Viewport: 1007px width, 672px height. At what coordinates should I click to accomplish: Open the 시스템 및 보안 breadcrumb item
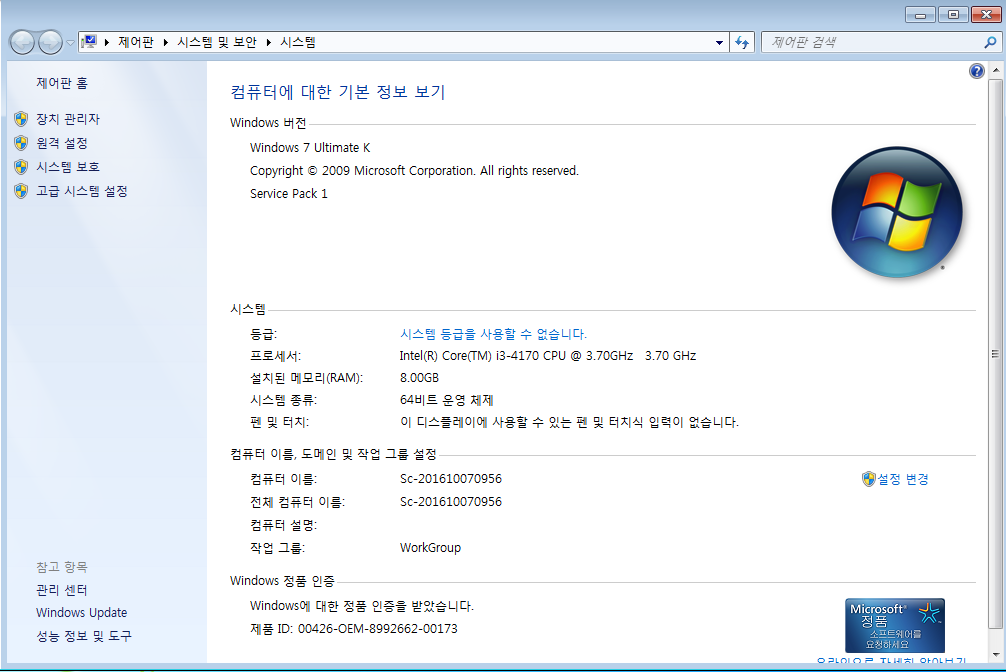click(x=216, y=42)
